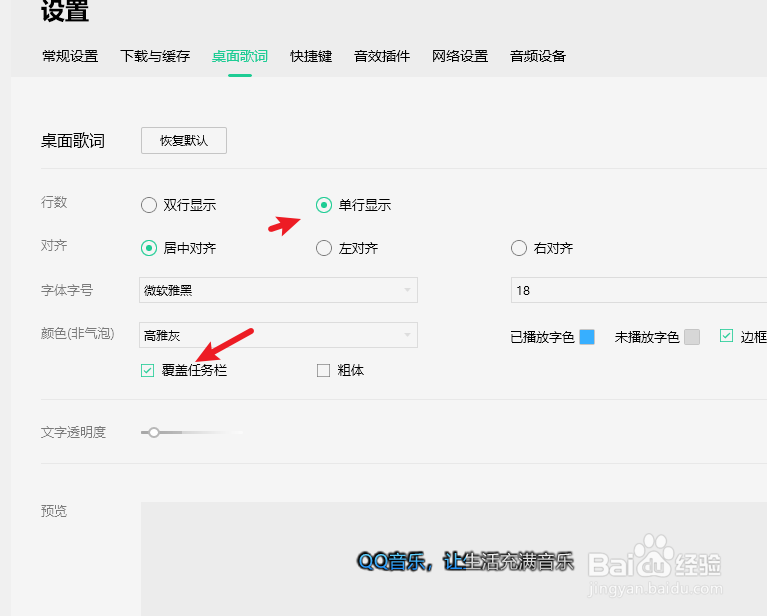
Task: Click the 字体字号 row label
Action: tap(67, 290)
